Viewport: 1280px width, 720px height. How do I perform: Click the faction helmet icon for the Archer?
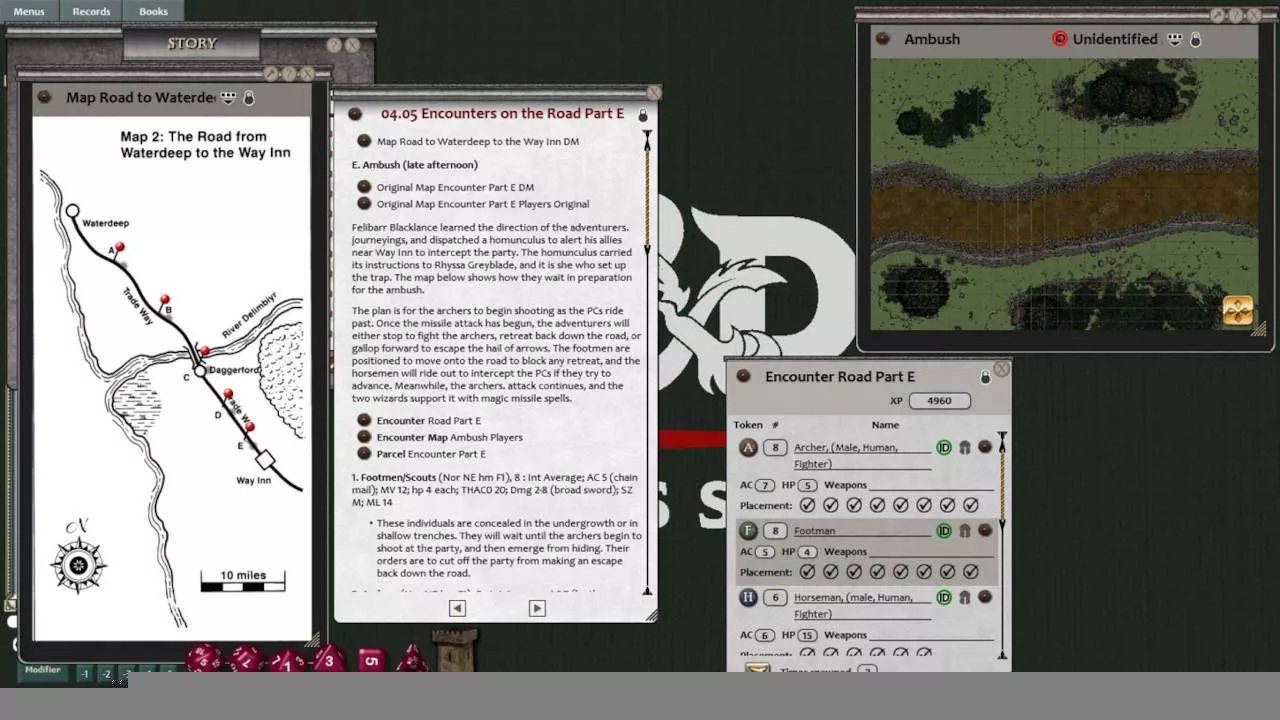965,447
